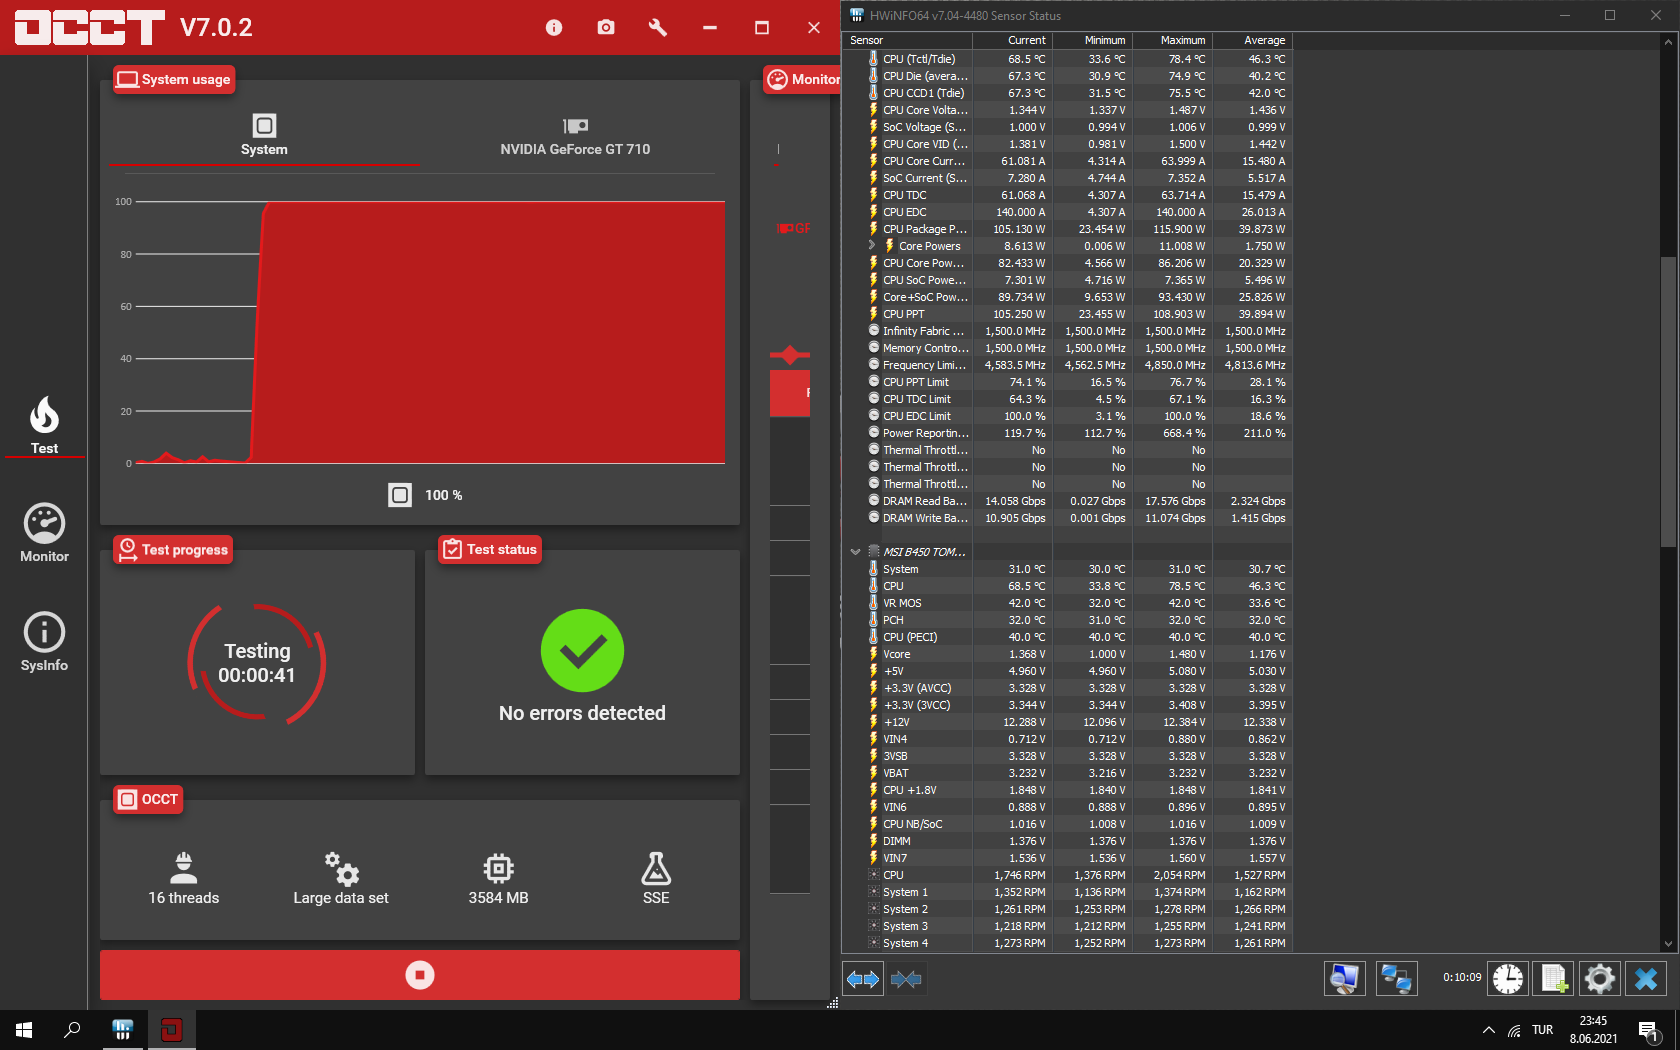
Task: Start HWiNFO logging with document icon
Action: pos(1554,979)
